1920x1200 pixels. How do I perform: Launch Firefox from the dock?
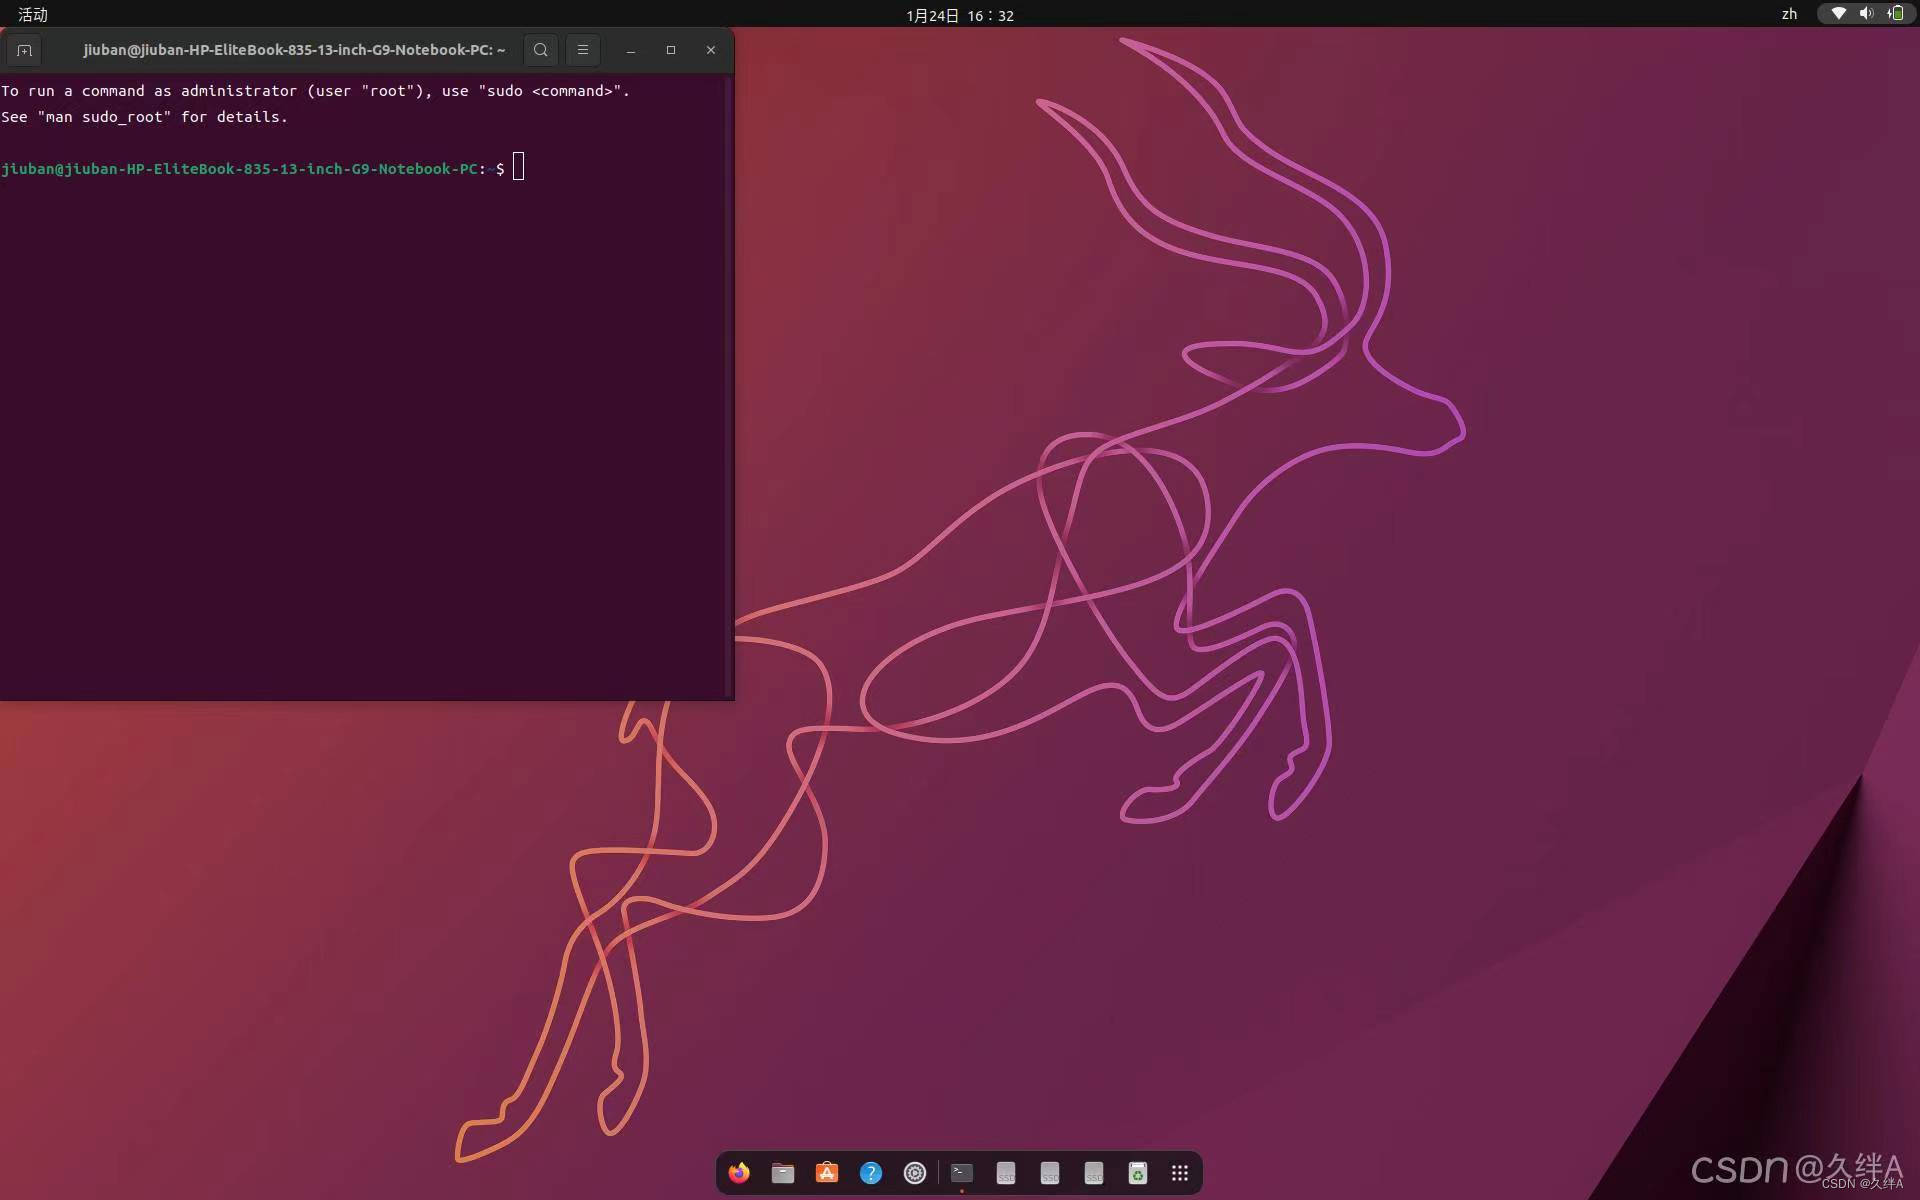click(x=739, y=1173)
